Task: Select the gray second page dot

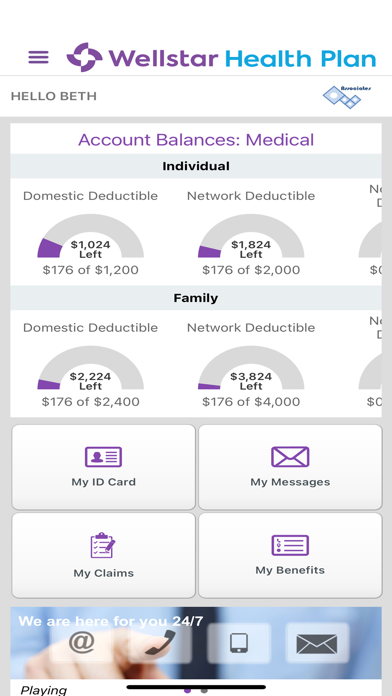Action: click(x=204, y=691)
